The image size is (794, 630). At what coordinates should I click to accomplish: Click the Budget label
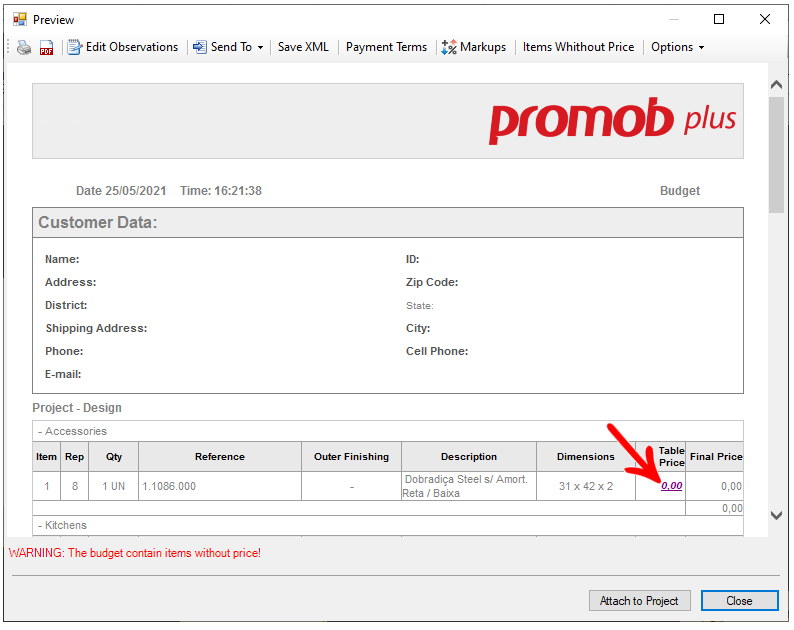680,191
